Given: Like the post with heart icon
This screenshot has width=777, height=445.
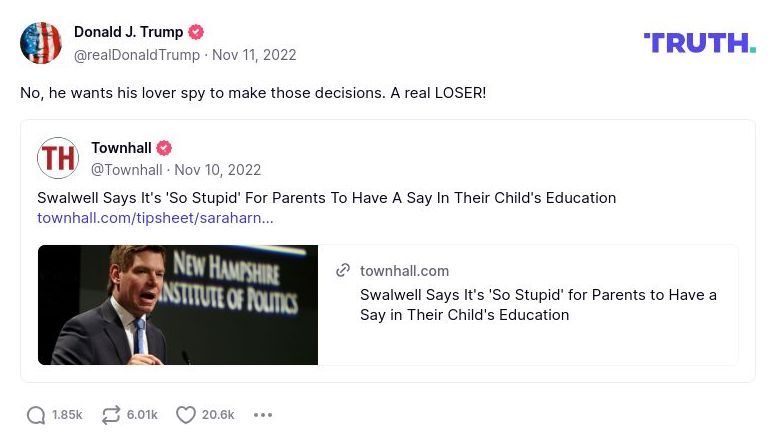Looking at the screenshot, I should point(185,415).
